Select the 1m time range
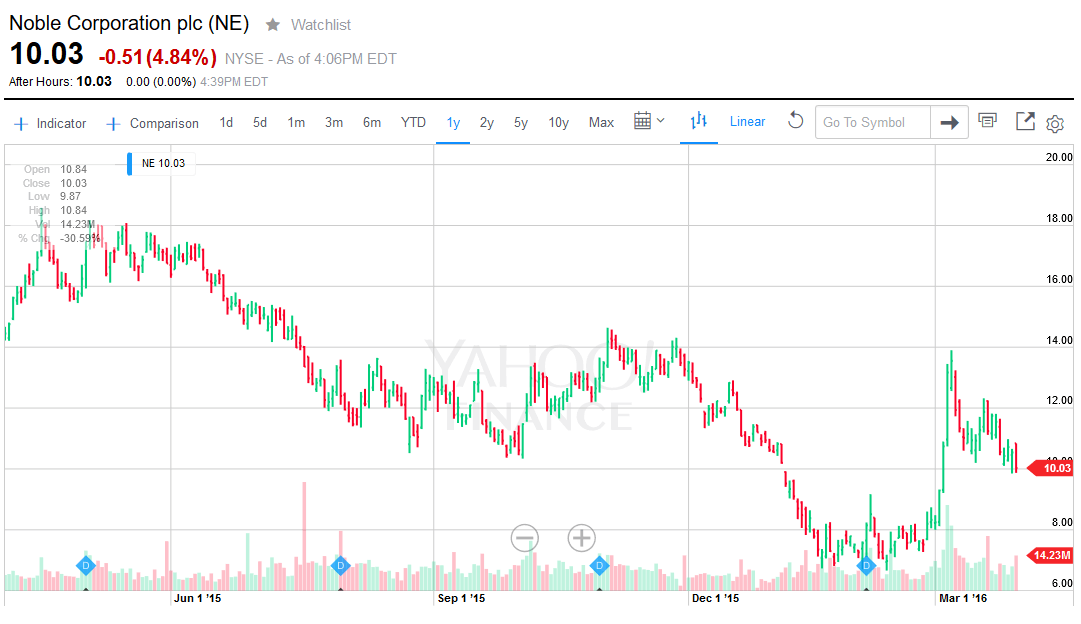The width and height of the screenshot is (1081, 624). tap(296, 123)
